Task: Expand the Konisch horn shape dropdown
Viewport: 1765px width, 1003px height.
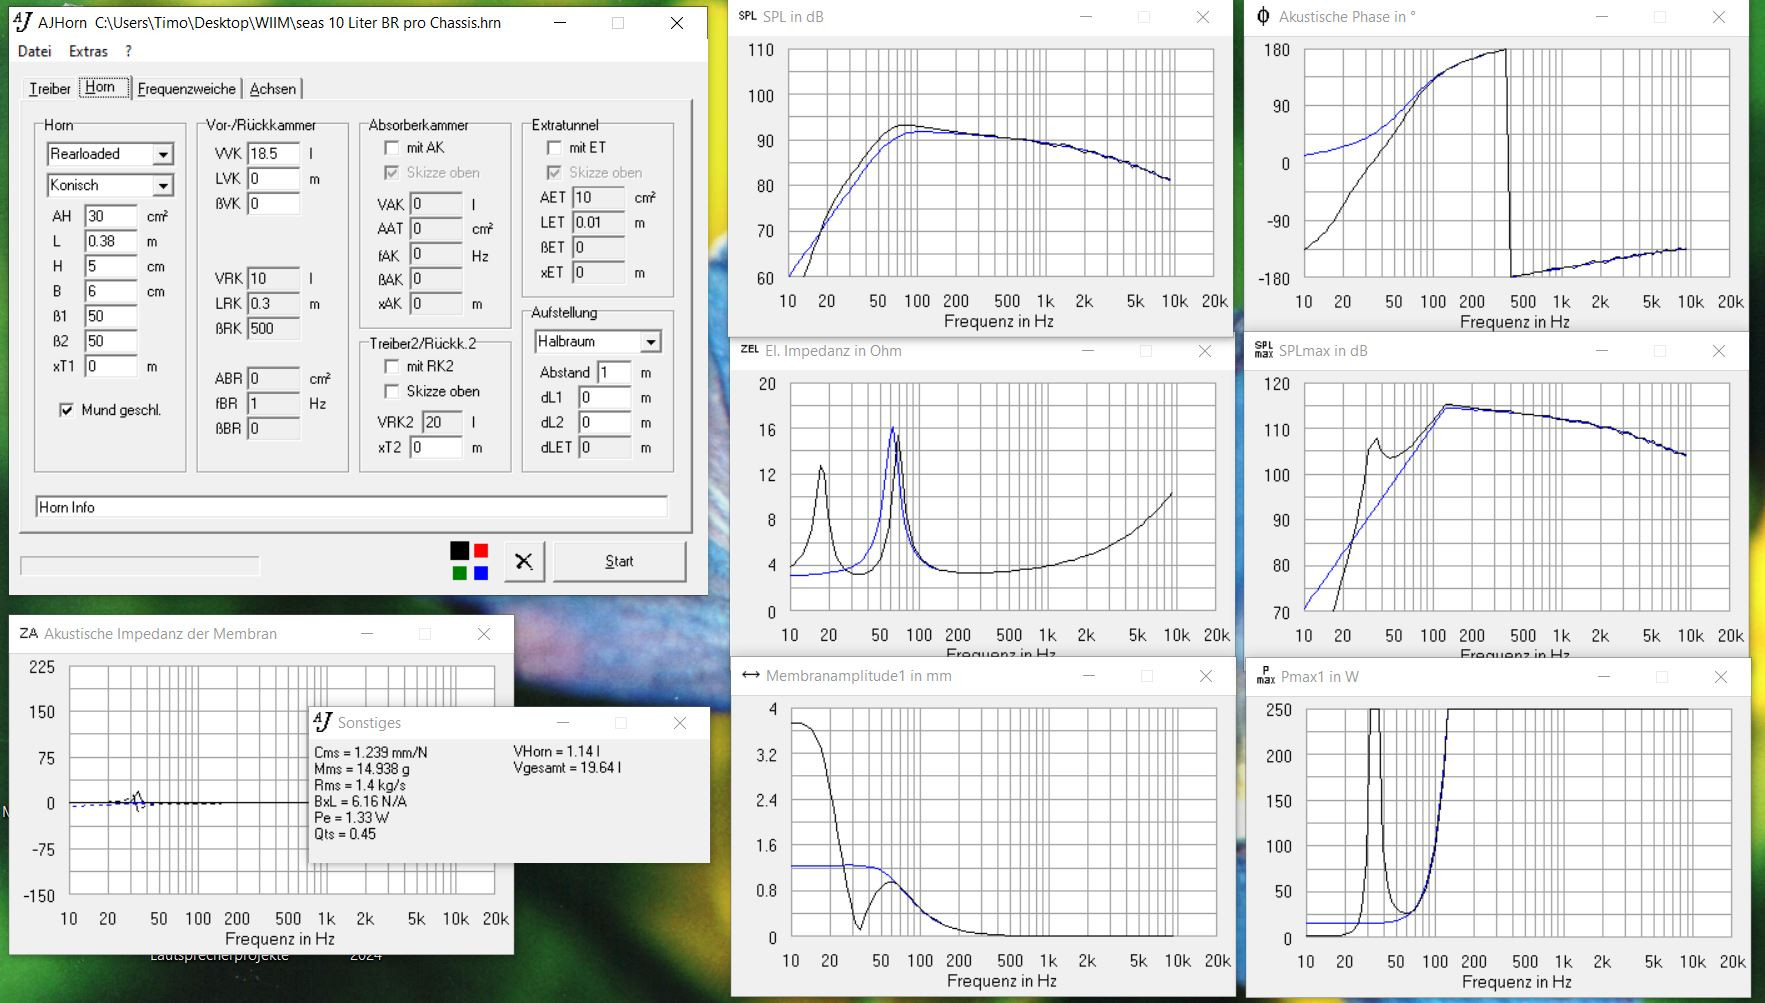Action: coord(162,186)
